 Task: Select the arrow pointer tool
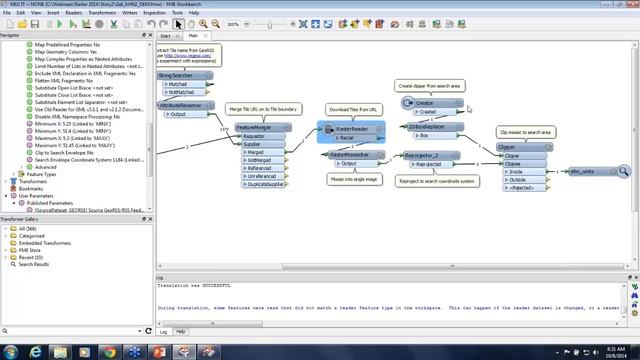tap(178, 24)
